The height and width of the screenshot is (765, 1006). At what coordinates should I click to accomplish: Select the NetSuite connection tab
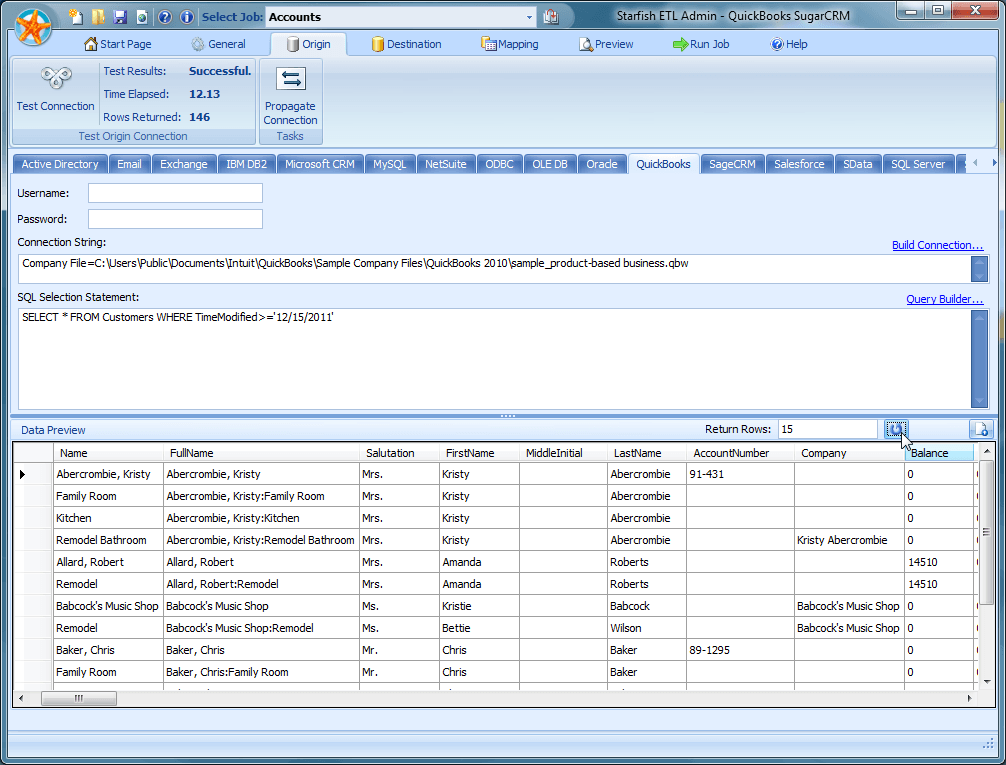pyautogui.click(x=445, y=164)
